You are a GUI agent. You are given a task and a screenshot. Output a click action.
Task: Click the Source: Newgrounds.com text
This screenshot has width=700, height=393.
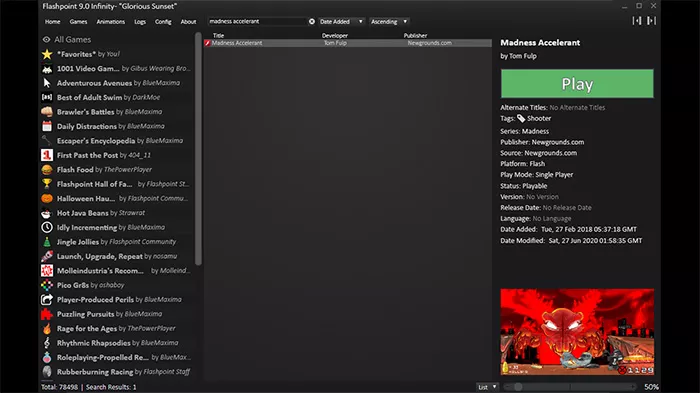pyautogui.click(x=538, y=153)
